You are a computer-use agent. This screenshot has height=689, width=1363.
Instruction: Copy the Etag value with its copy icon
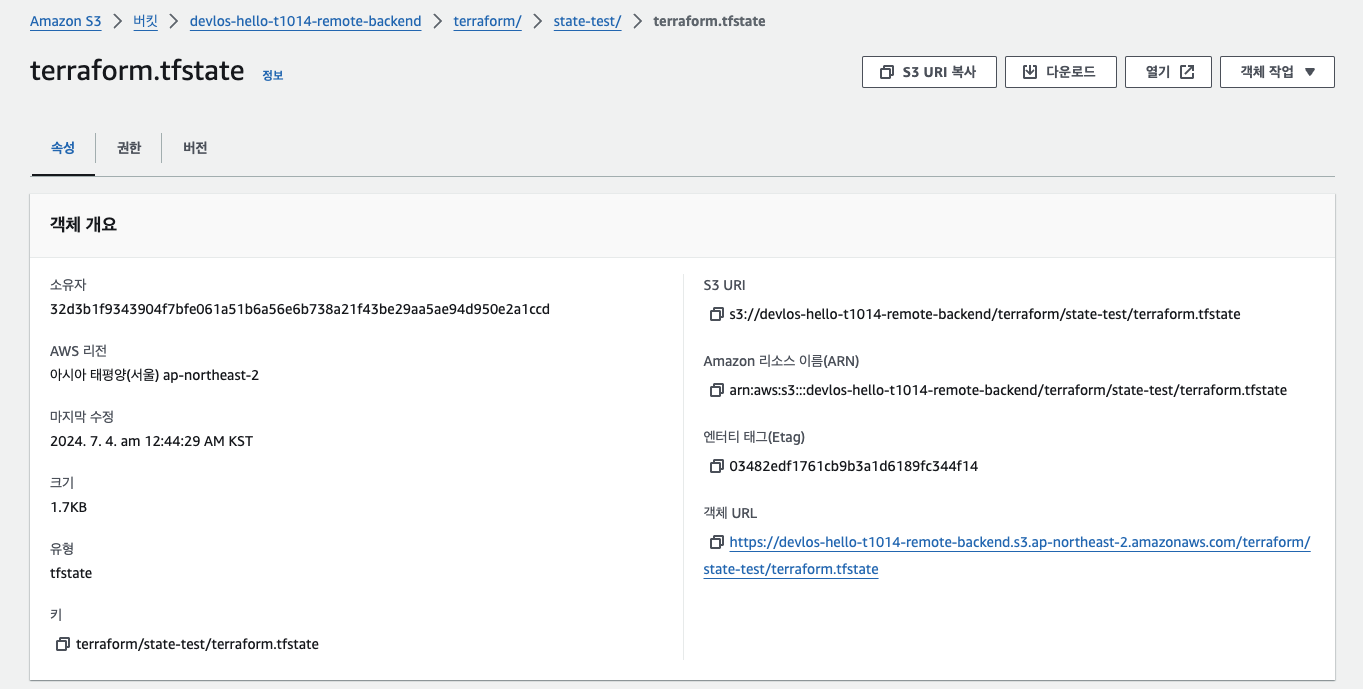coord(716,466)
